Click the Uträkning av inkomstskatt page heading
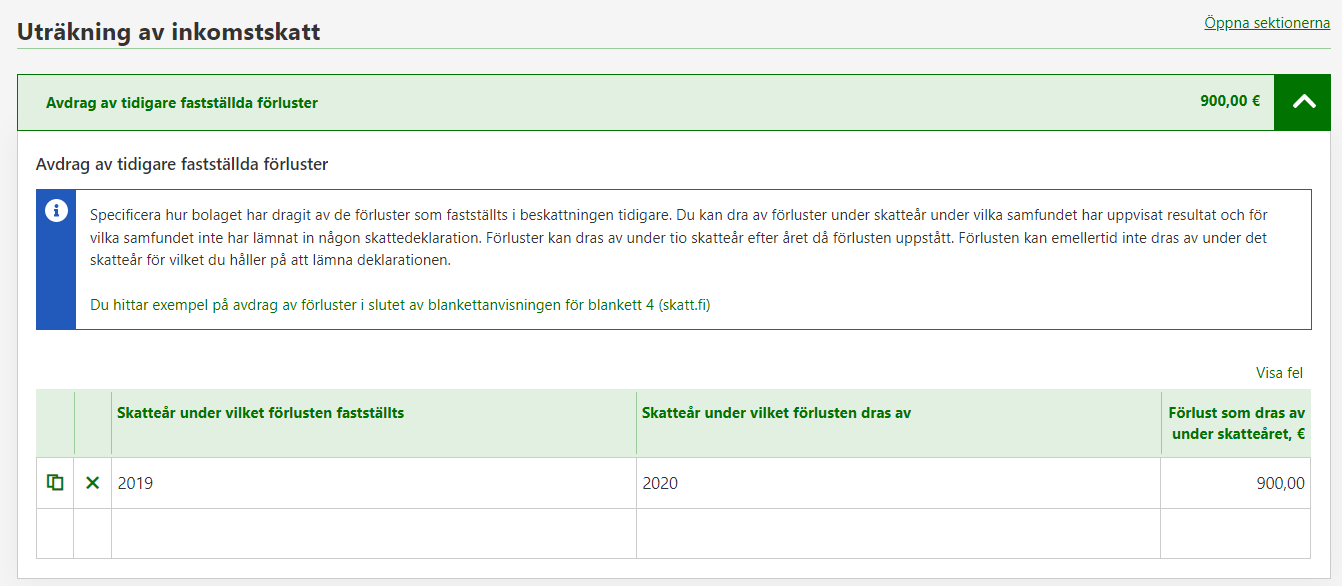Viewport: 1342px width, 586px height. coord(169,31)
